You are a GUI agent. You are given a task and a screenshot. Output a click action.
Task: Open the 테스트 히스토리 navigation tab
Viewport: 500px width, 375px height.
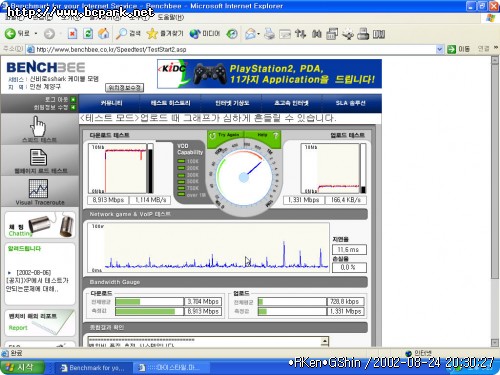[170, 103]
